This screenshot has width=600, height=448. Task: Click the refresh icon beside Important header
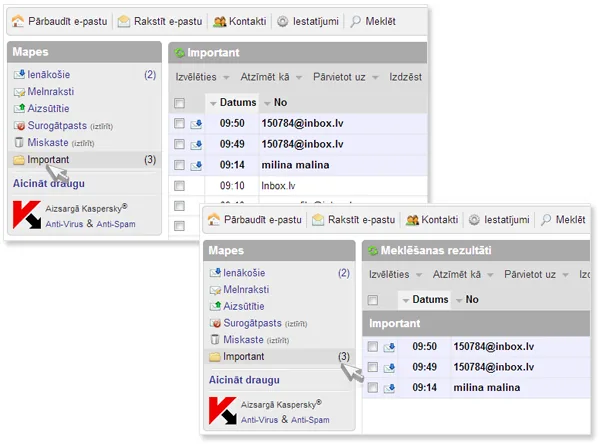click(x=179, y=52)
